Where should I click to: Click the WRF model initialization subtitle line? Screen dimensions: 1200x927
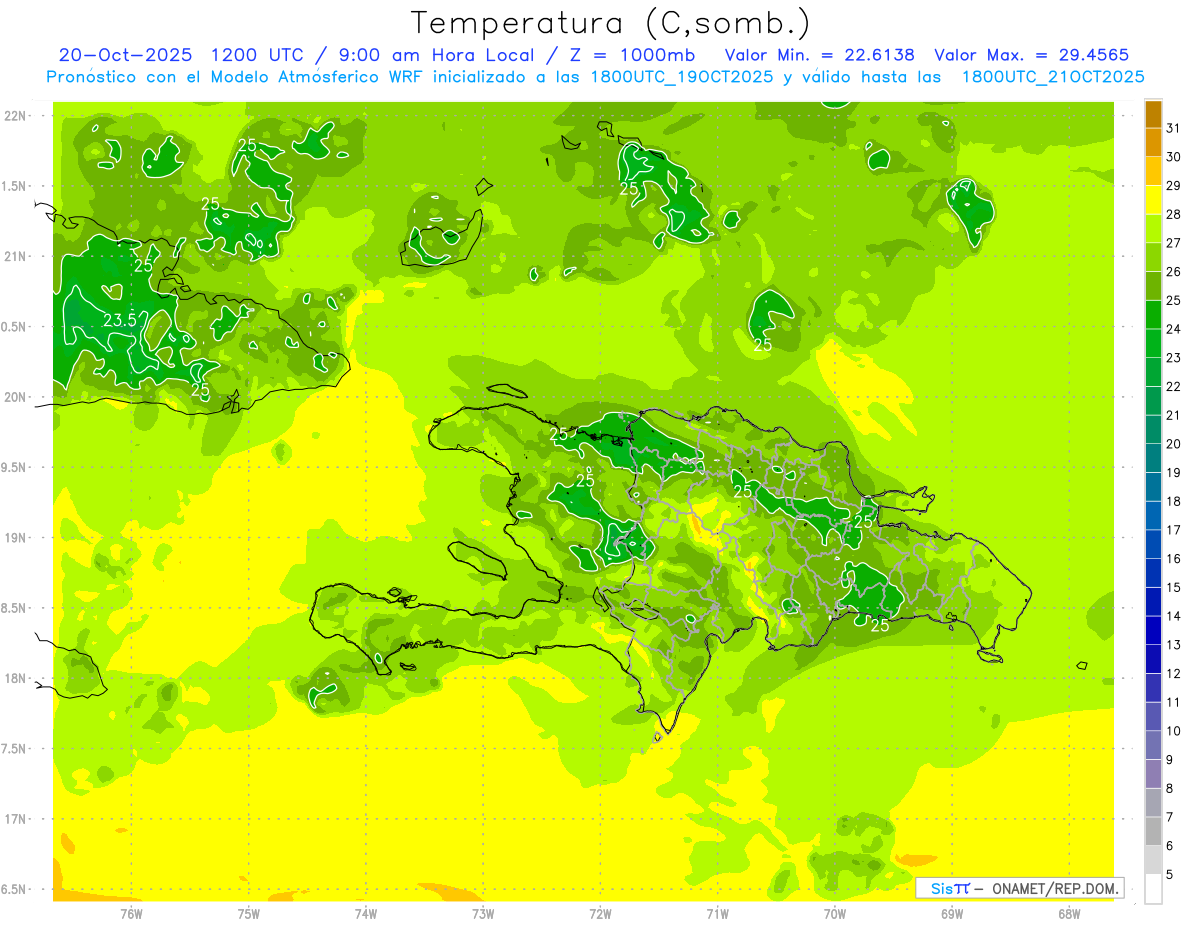coord(595,77)
